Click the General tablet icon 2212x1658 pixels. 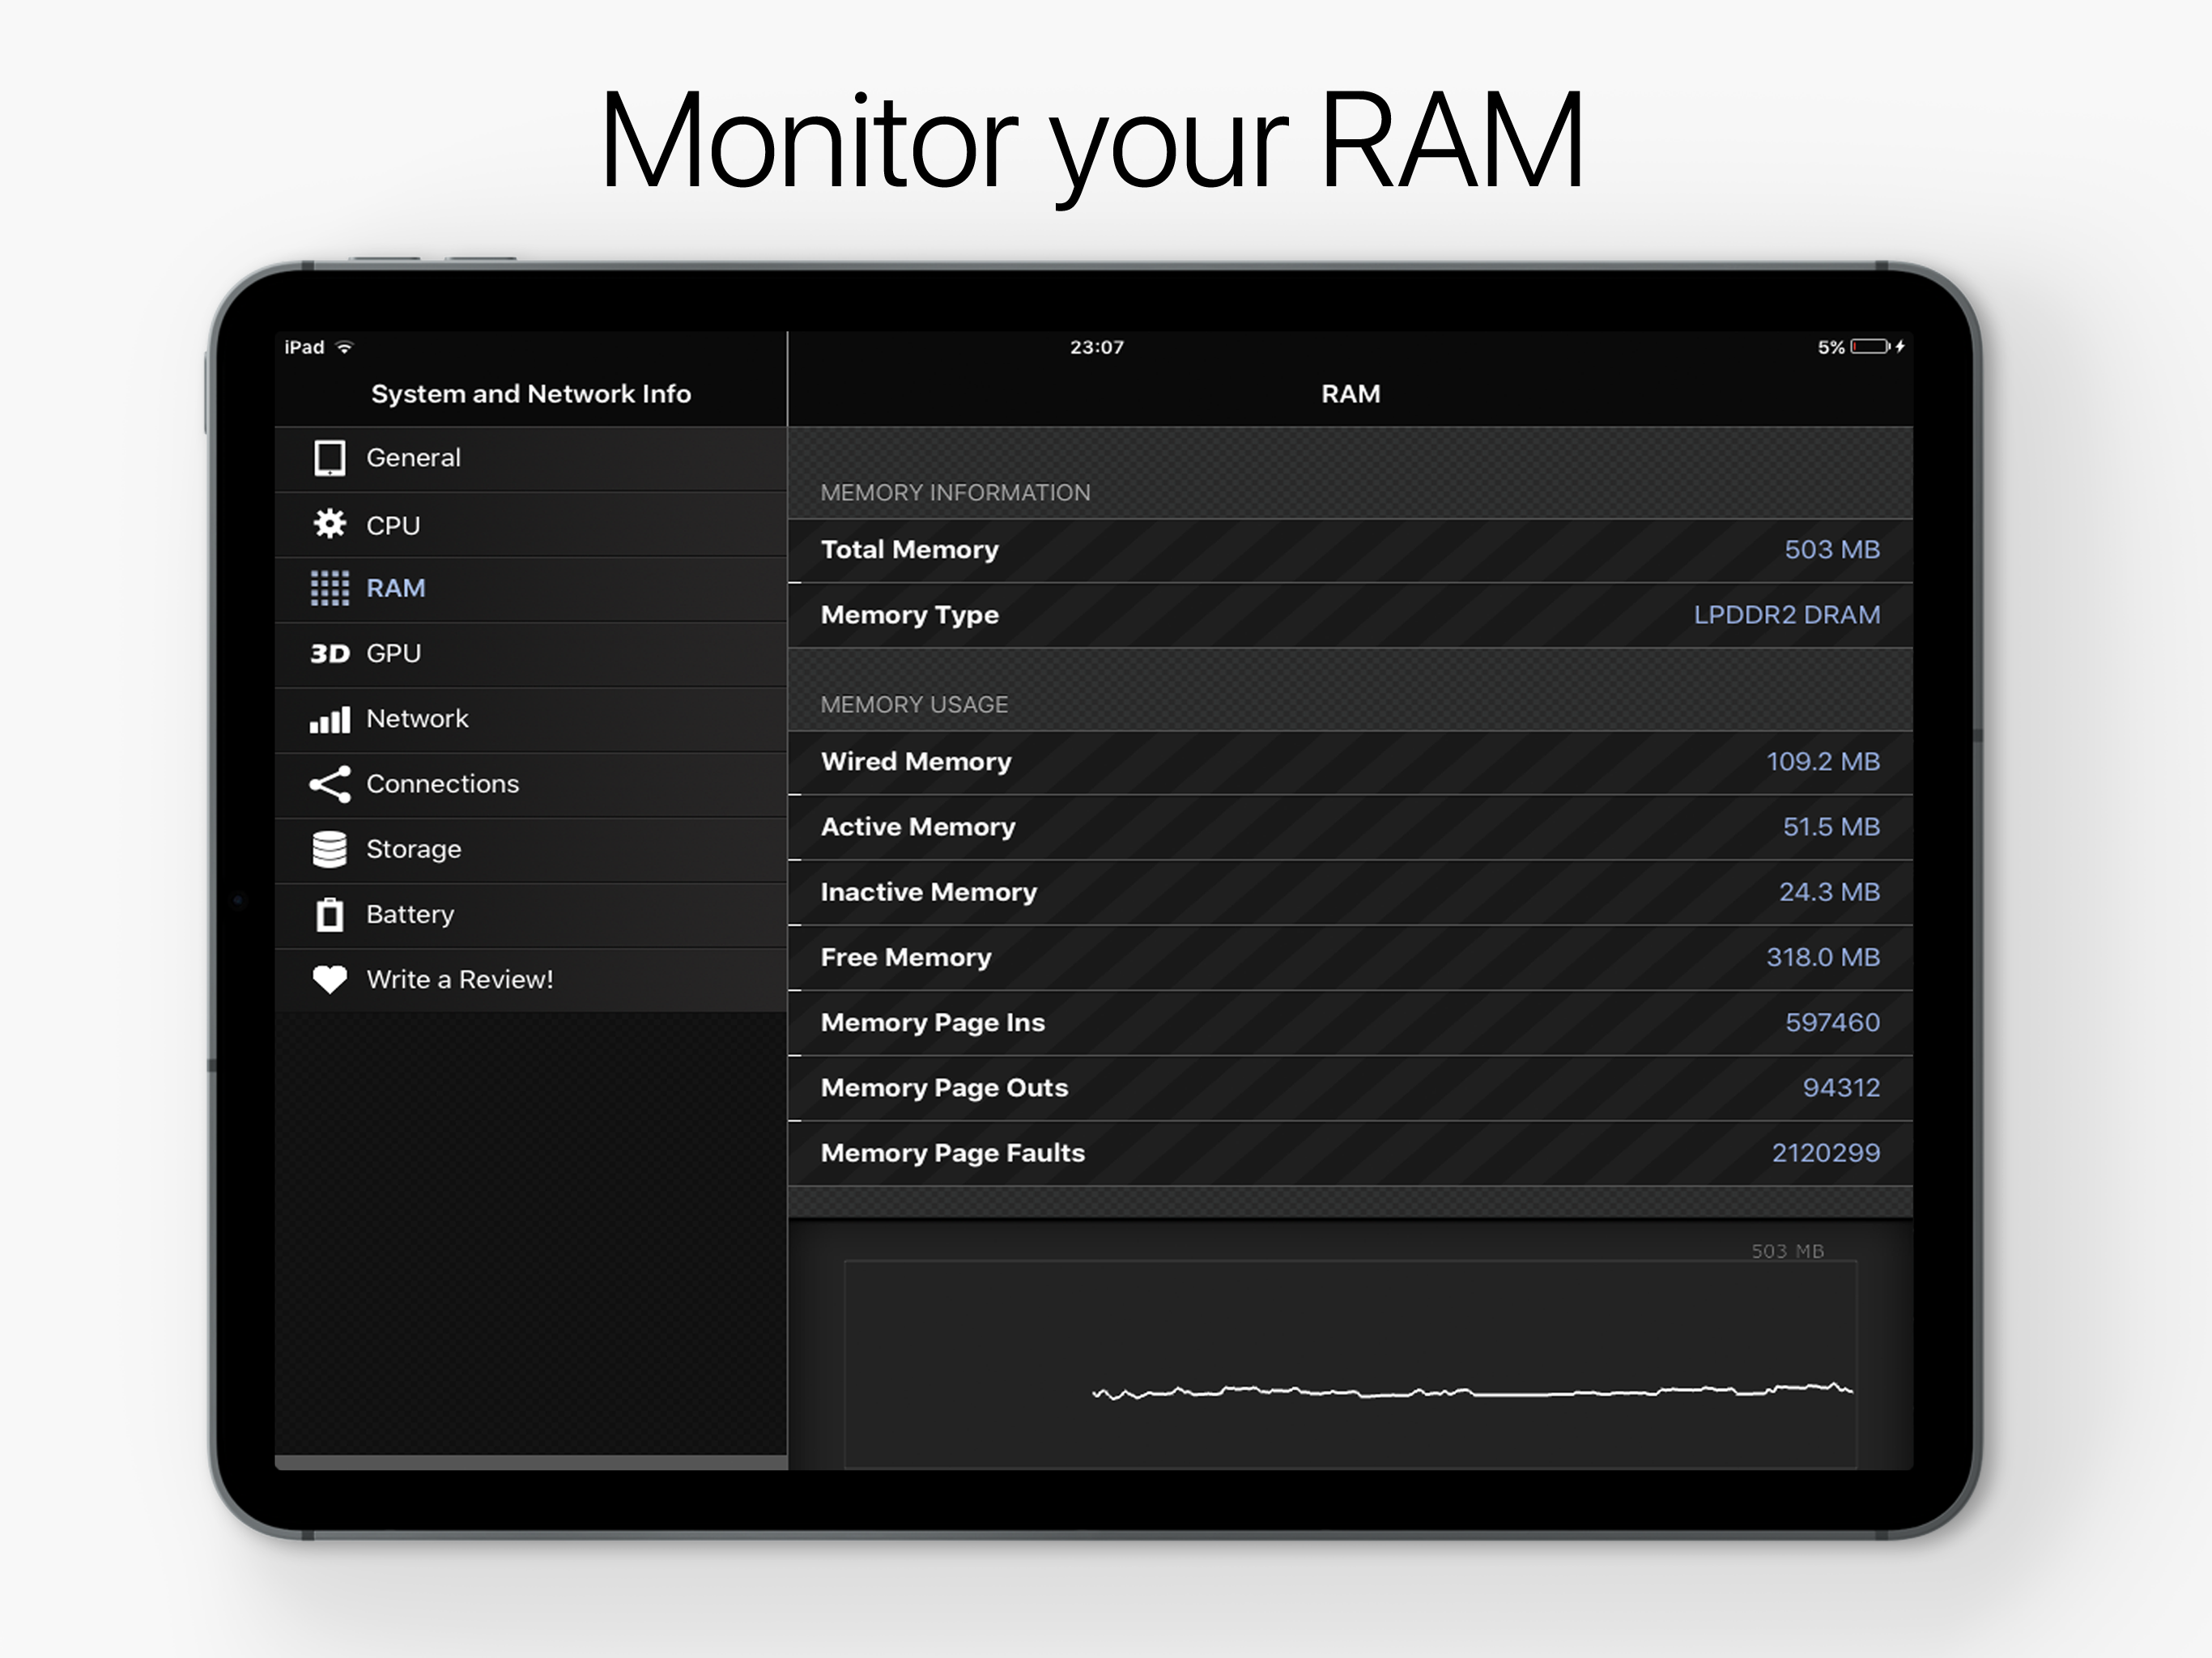pos(329,458)
